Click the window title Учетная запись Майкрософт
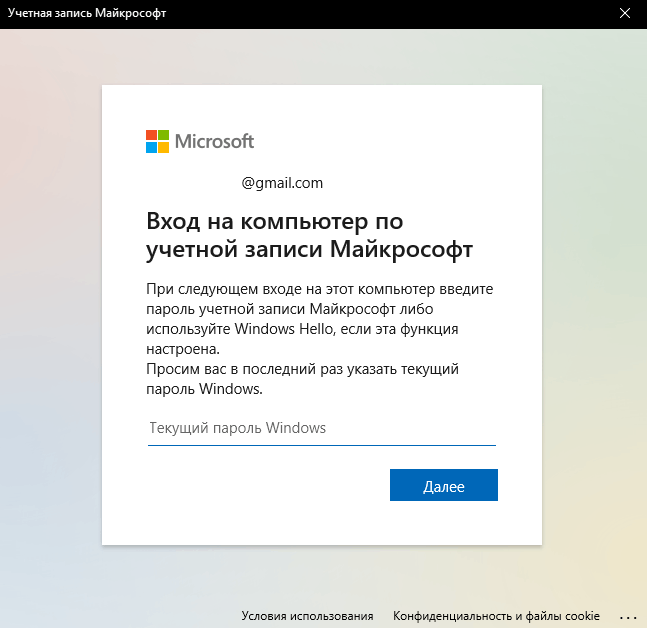Image resolution: width=647 pixels, height=628 pixels. (87, 13)
